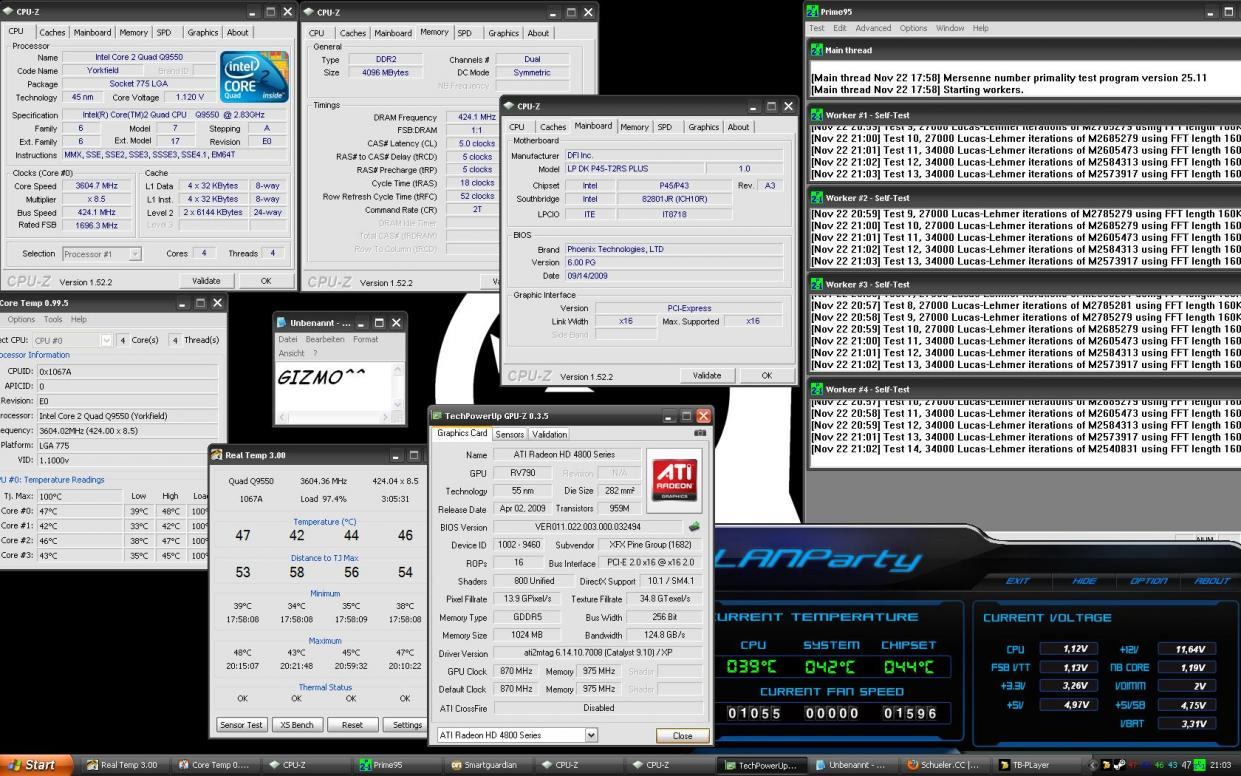Click the XS Bench button in Real Temp

296,724
